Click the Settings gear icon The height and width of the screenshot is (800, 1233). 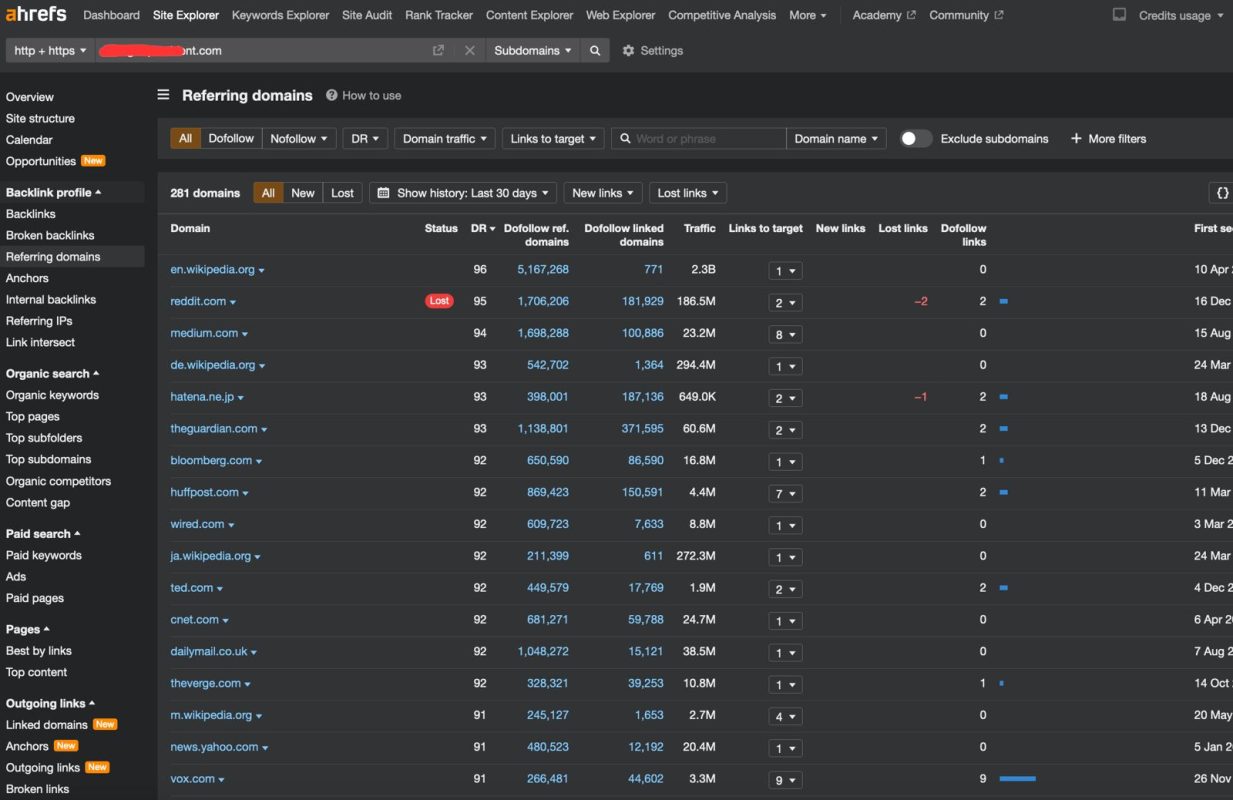pyautogui.click(x=628, y=51)
